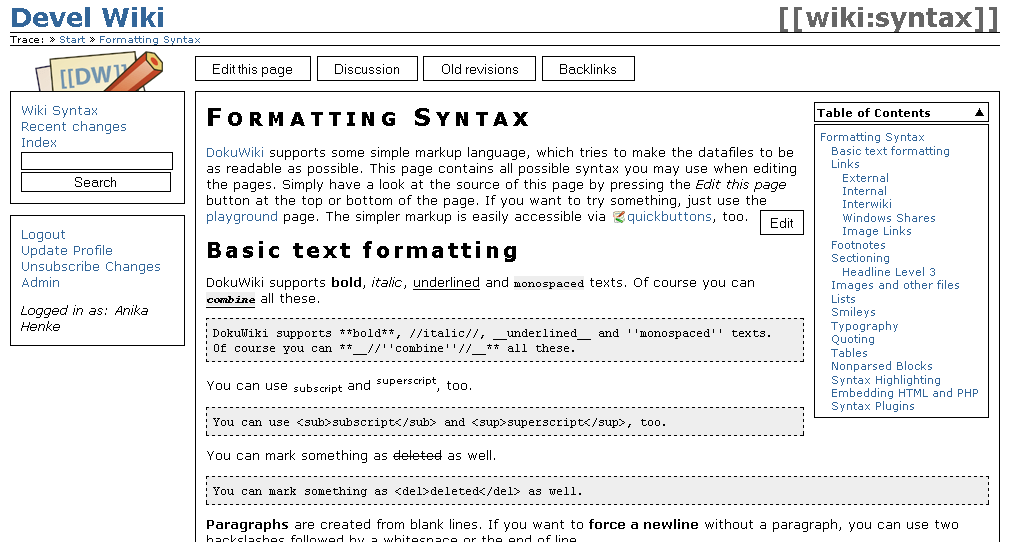Click the Basic text formatting heading
The width and height of the screenshot is (1010, 542).
click(x=362, y=250)
